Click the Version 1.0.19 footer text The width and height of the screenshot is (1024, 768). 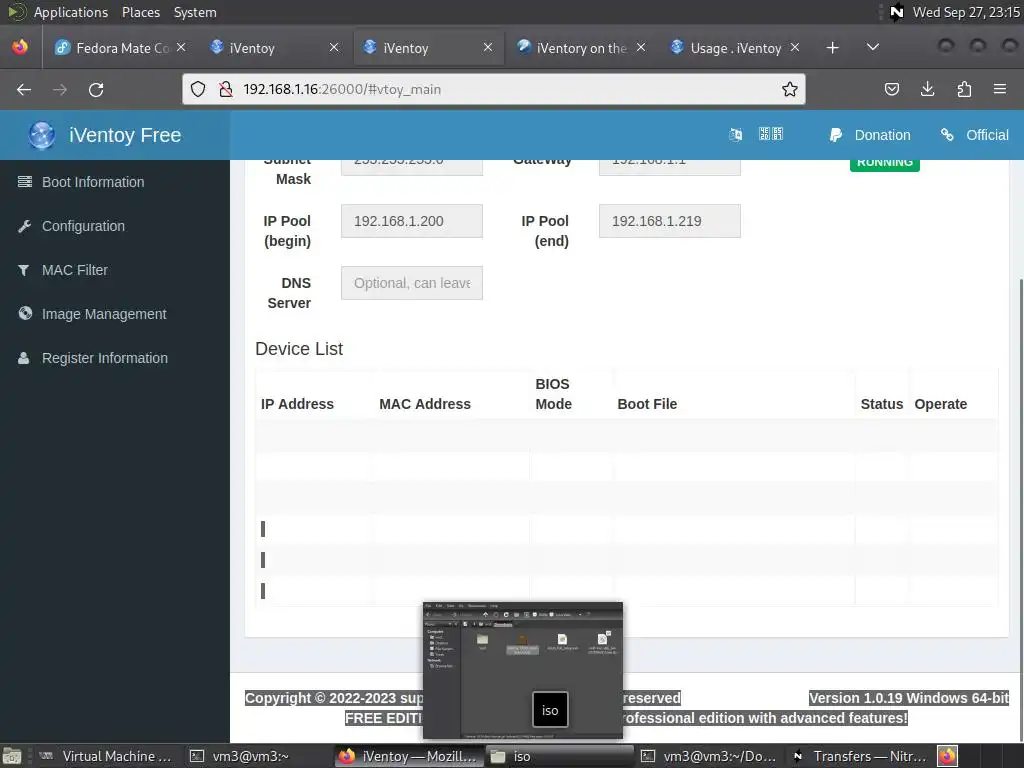tap(909, 698)
